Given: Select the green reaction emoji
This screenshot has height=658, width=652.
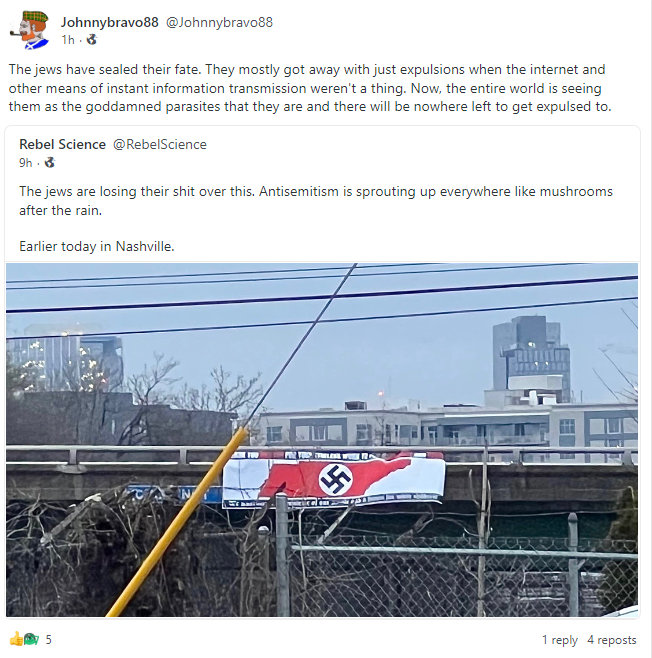Looking at the screenshot, I should [32, 639].
